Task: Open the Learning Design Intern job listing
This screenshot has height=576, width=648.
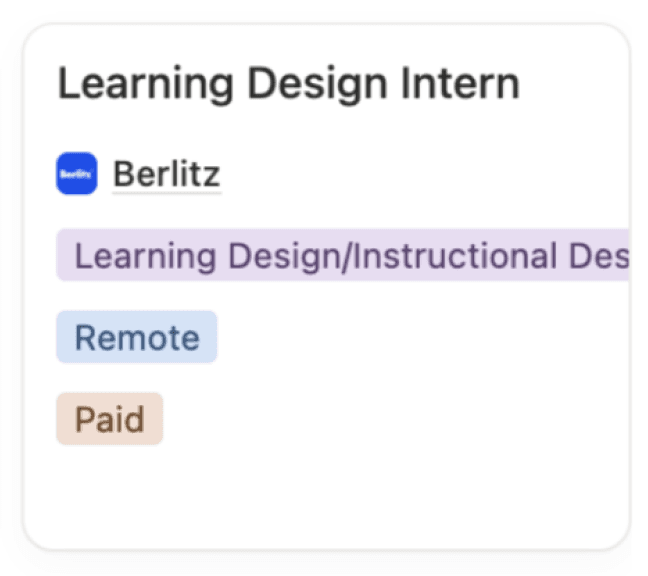Action: [x=288, y=84]
